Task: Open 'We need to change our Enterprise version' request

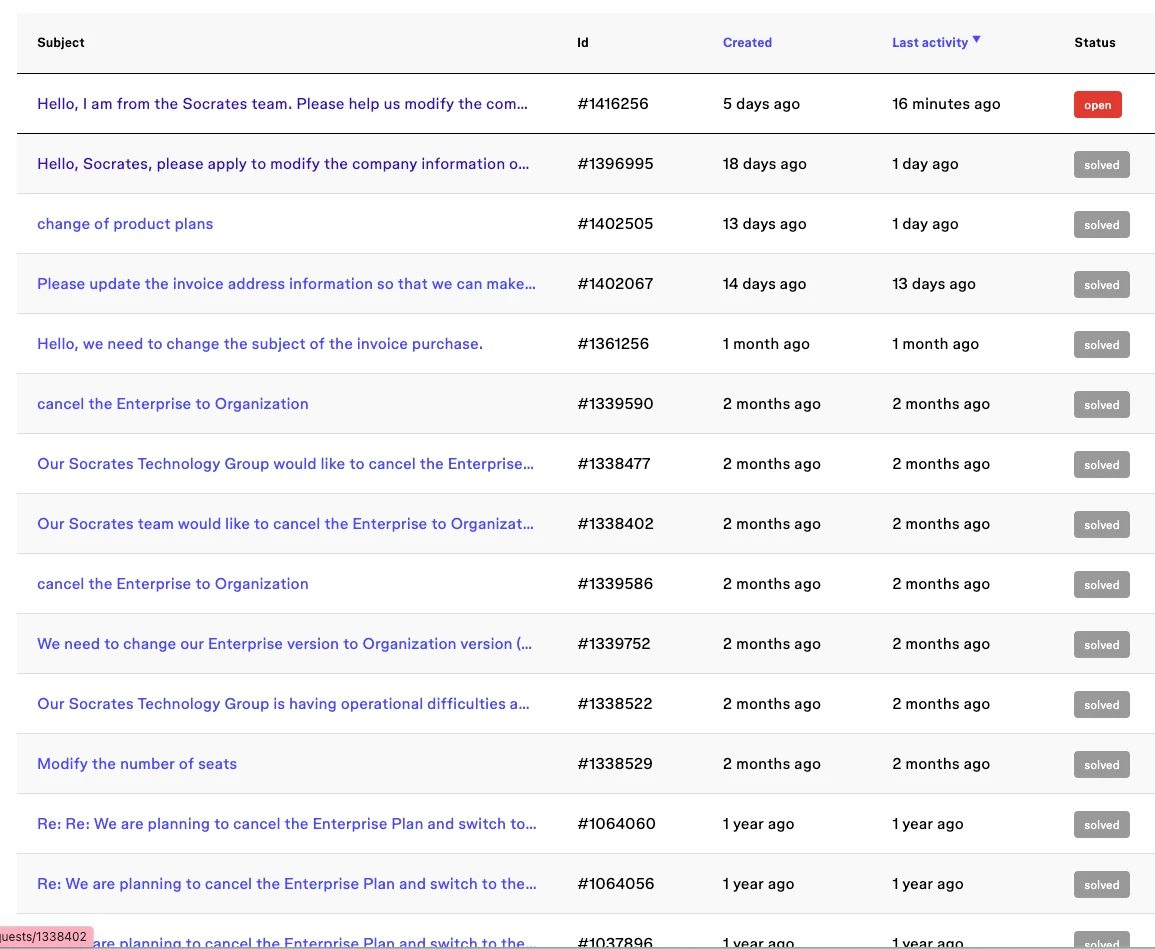Action: tap(284, 644)
